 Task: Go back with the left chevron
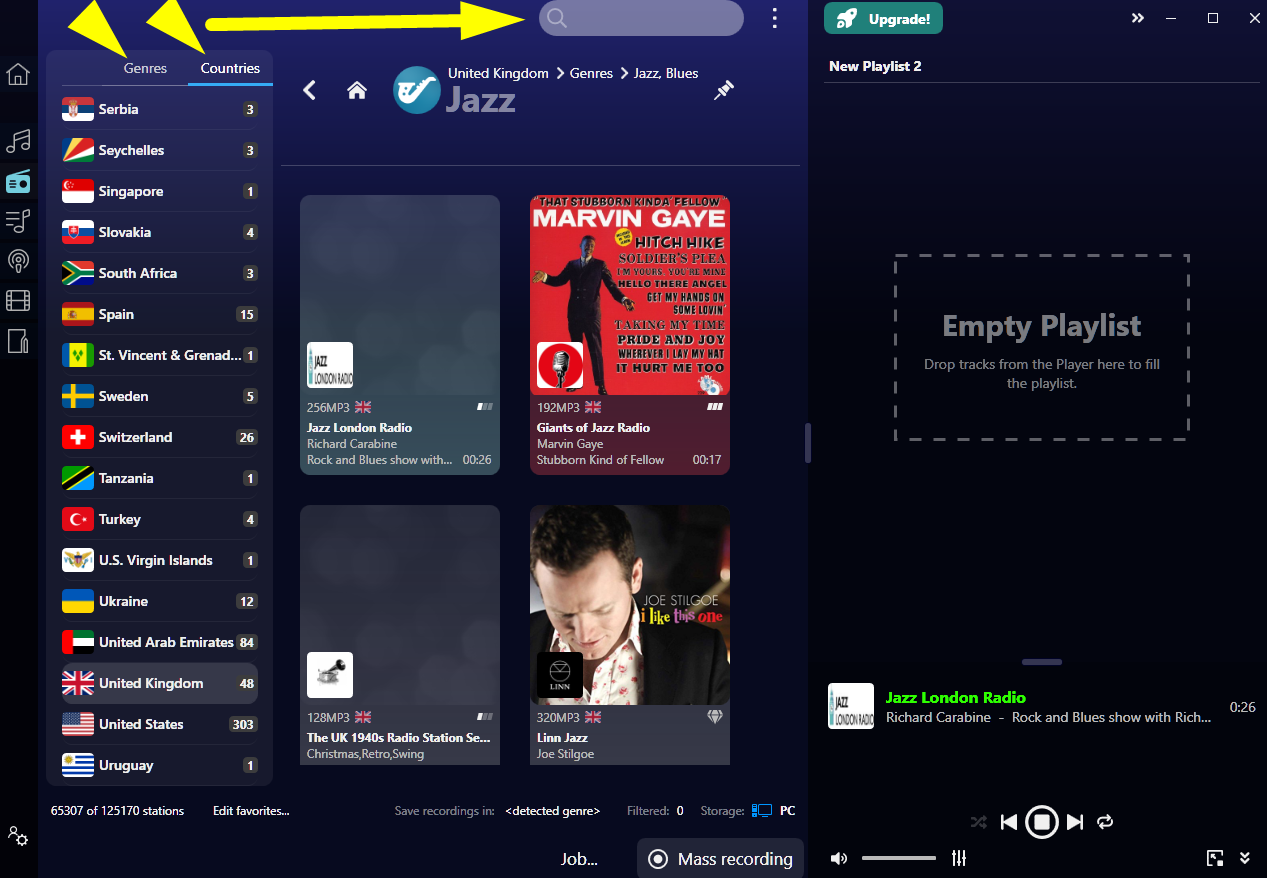pyautogui.click(x=310, y=90)
